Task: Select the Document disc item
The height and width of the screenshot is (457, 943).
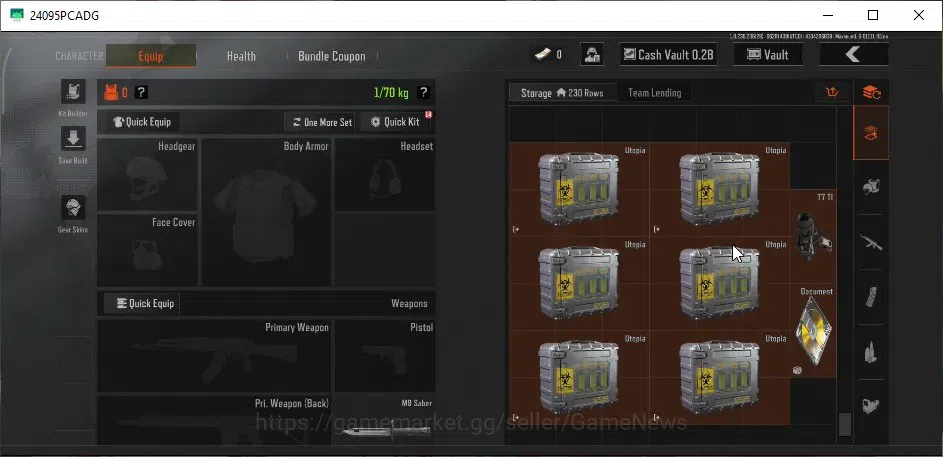Action: point(813,331)
